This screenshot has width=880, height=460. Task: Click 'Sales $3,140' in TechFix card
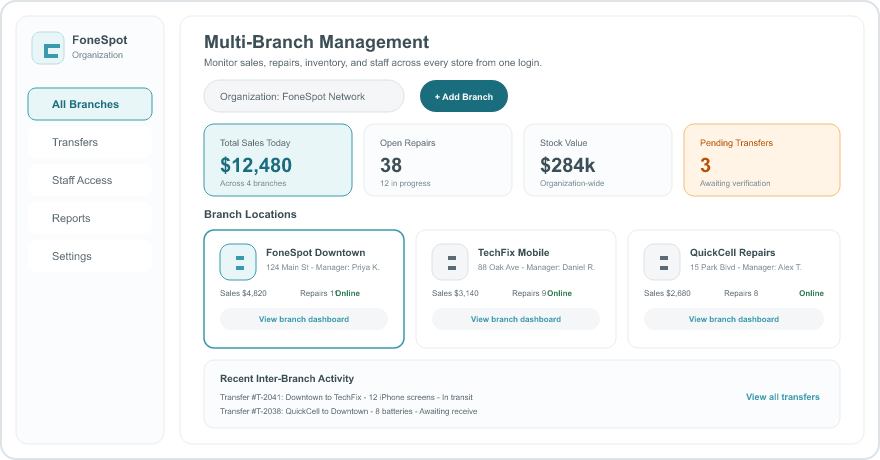455,293
